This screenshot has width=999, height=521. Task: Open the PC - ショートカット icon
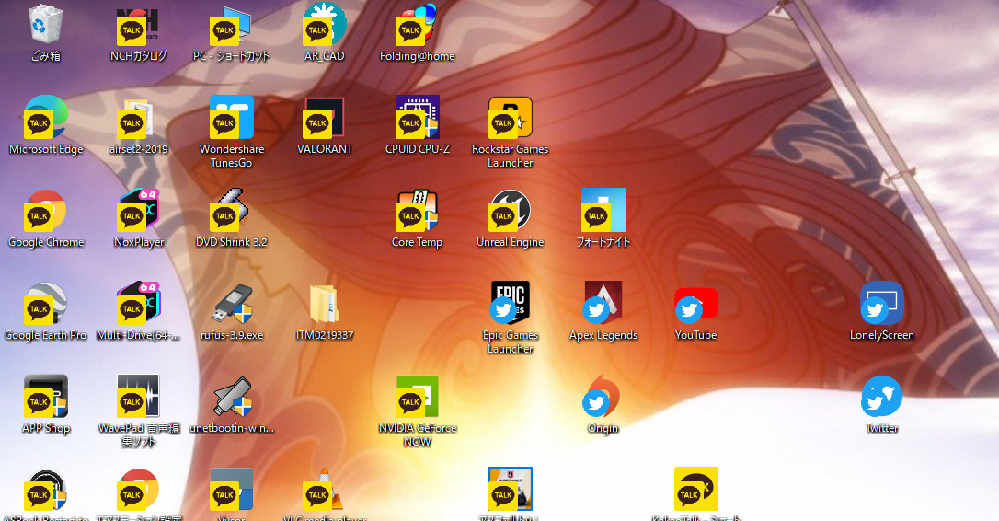[231, 25]
